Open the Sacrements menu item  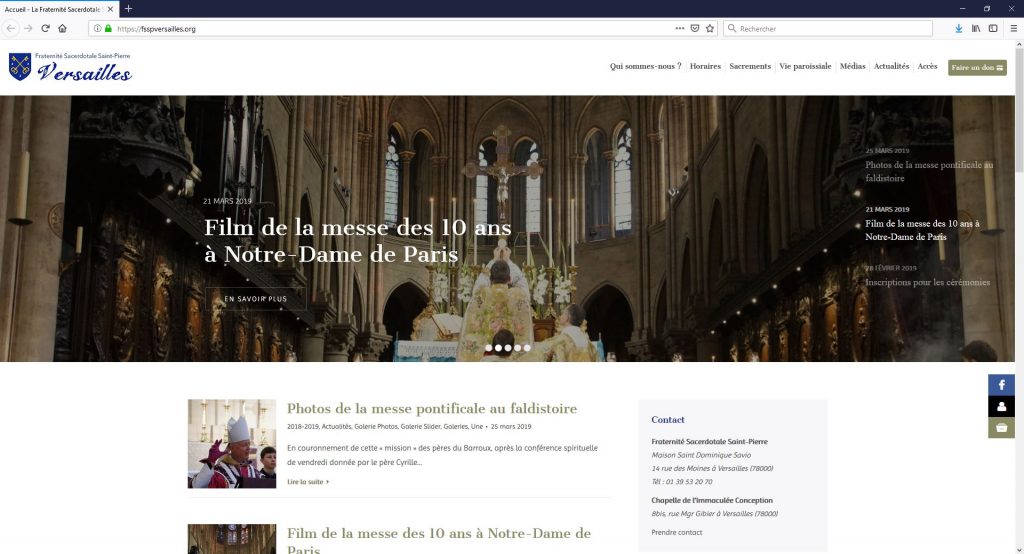pos(750,67)
